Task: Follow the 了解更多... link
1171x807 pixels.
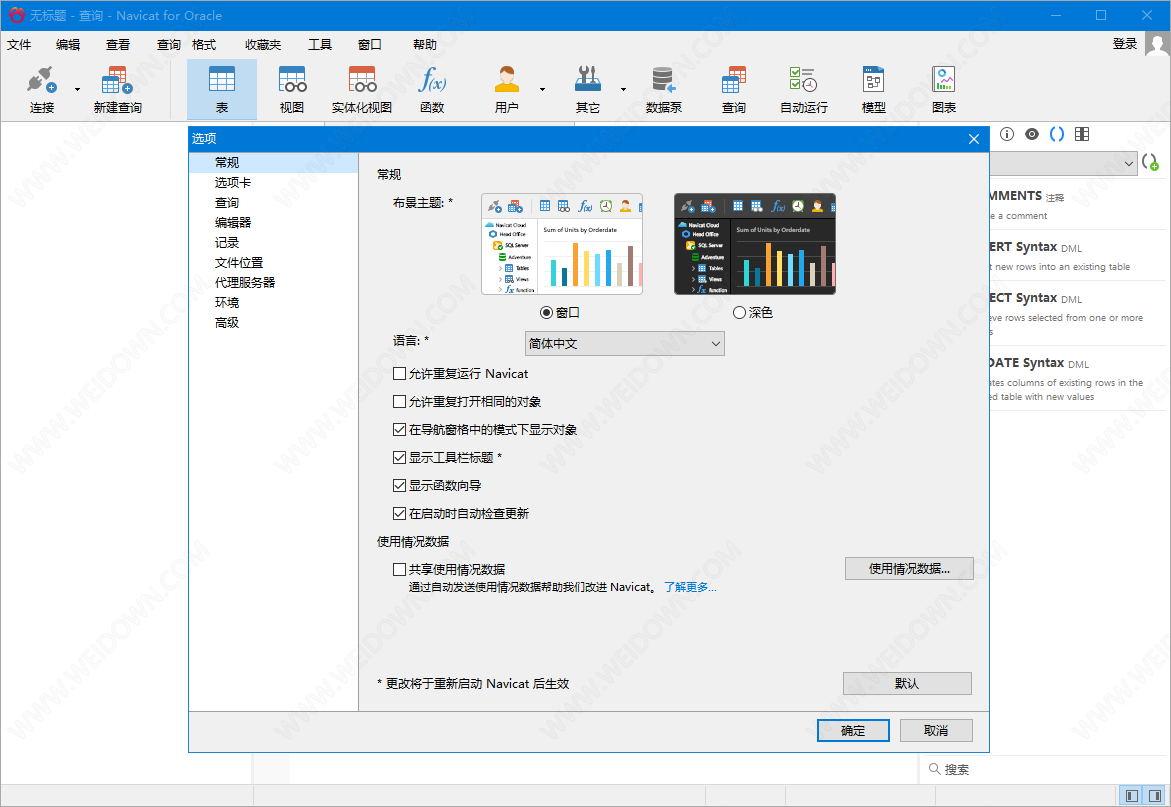Action: pos(690,588)
